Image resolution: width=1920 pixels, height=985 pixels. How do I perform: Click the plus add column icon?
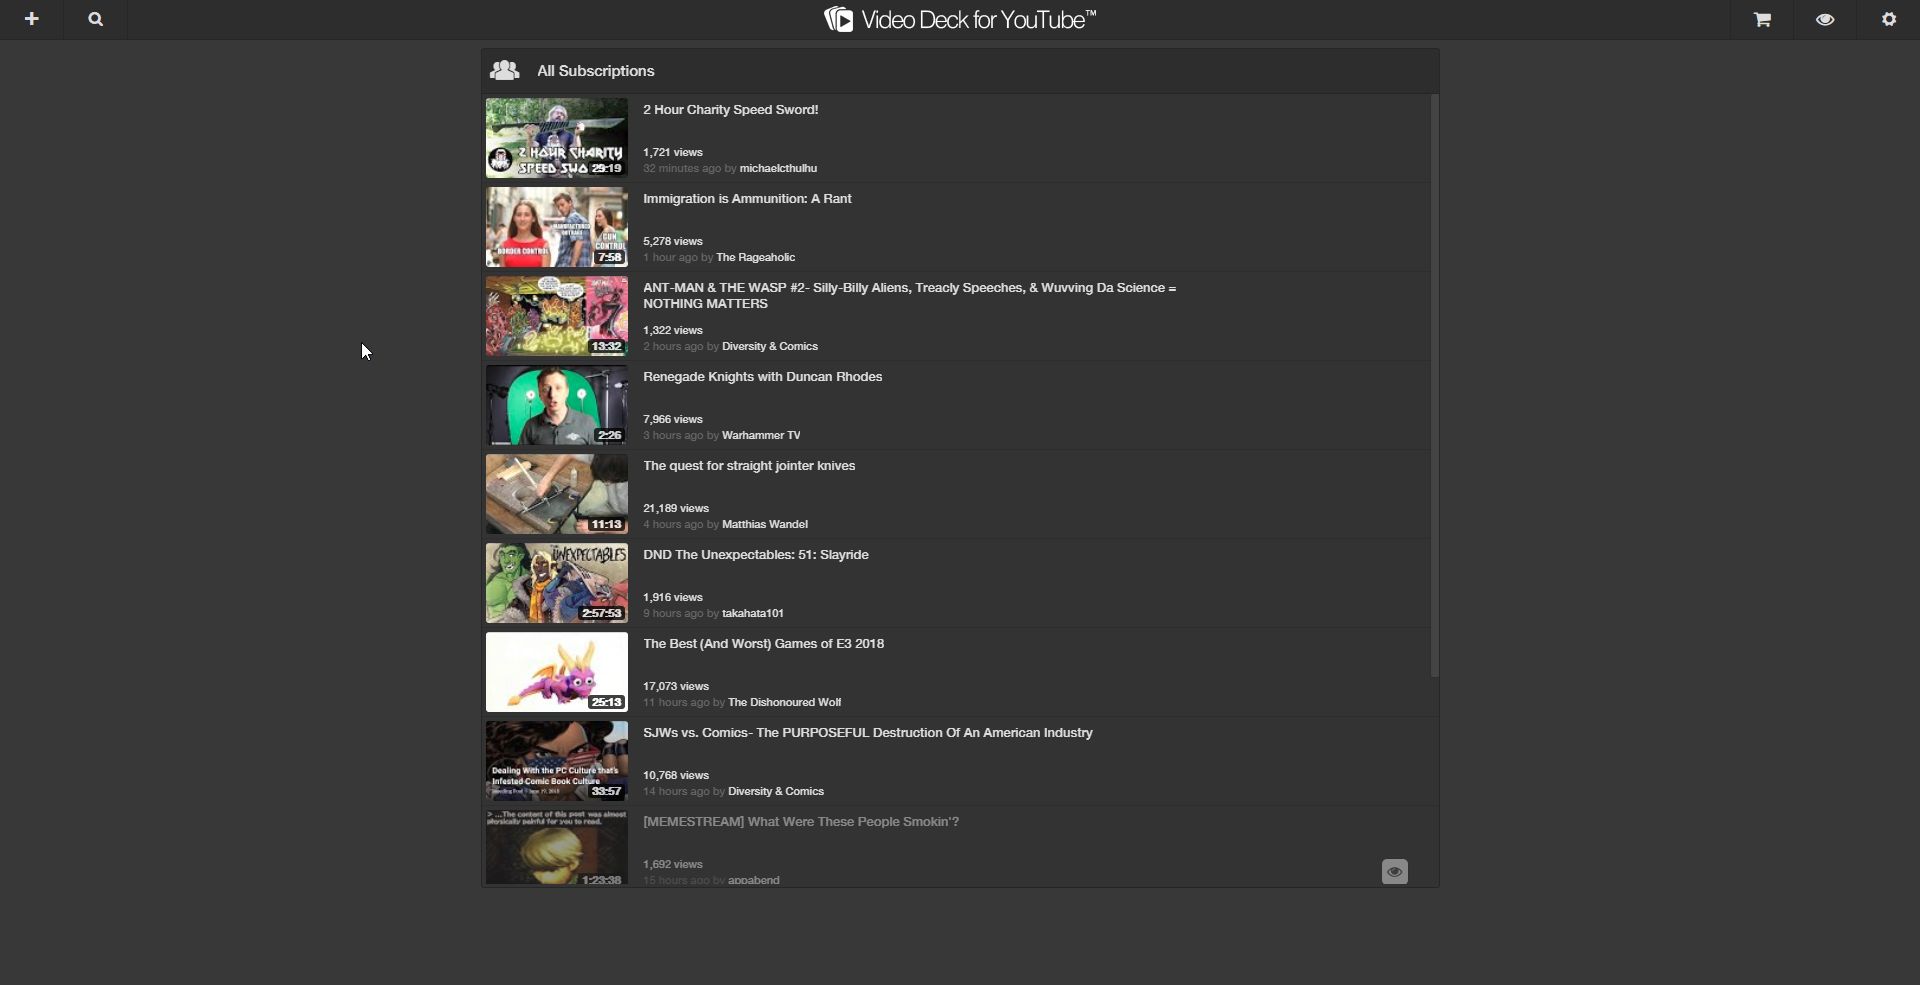click(32, 19)
